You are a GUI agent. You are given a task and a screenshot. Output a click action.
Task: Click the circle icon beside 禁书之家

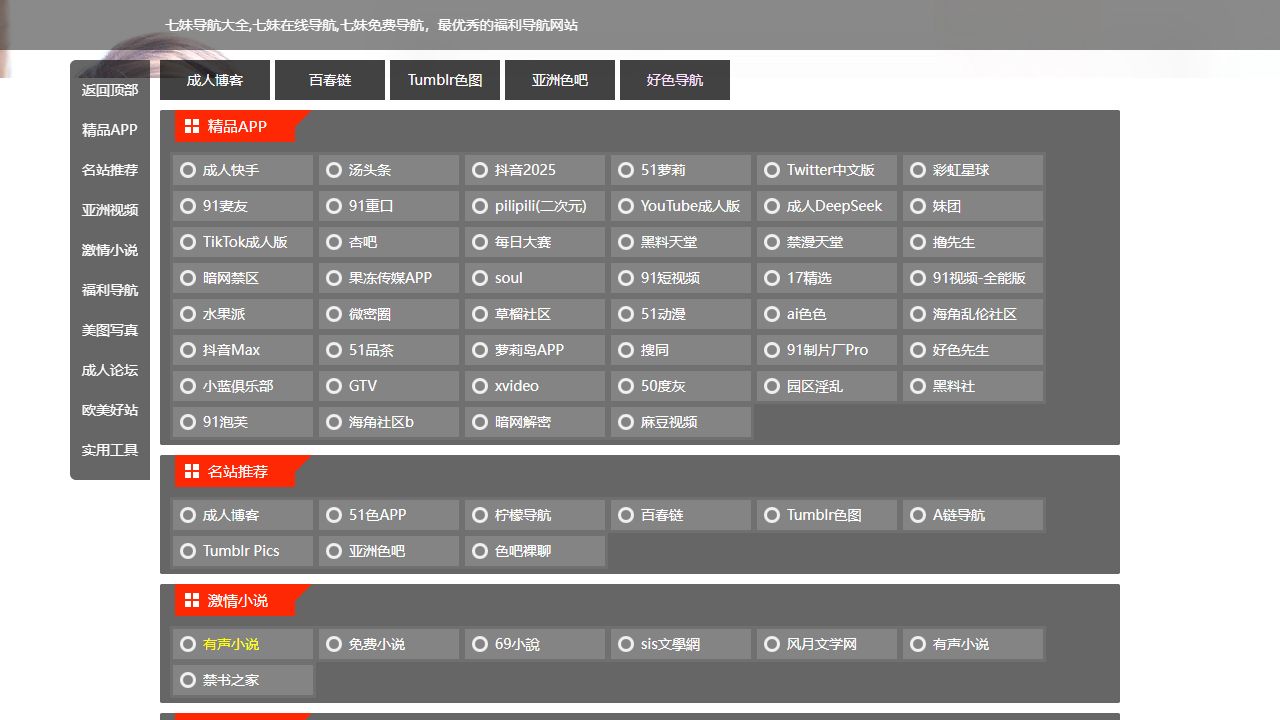point(188,680)
